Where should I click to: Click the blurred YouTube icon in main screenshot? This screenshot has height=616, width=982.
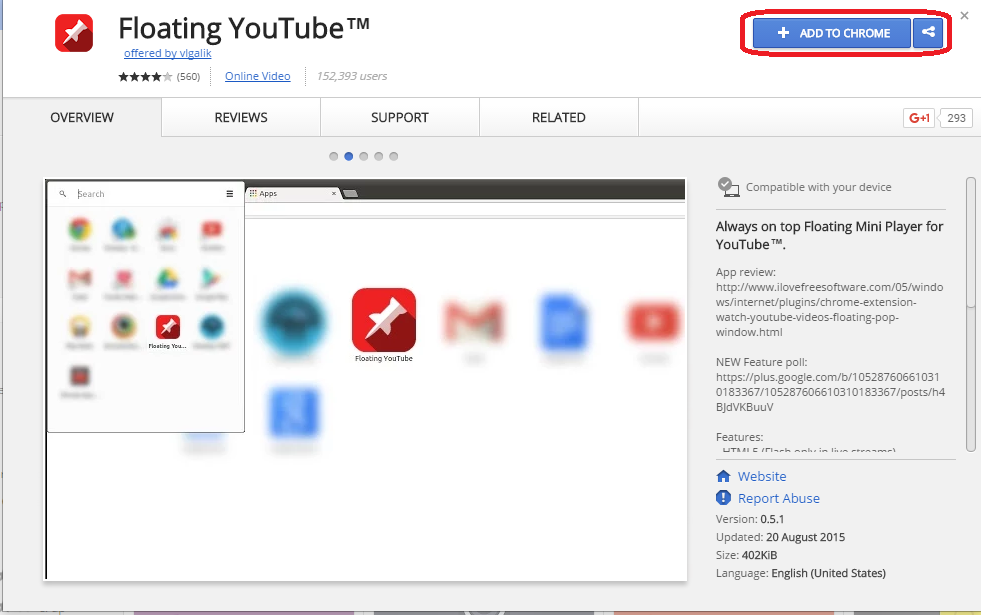point(653,322)
